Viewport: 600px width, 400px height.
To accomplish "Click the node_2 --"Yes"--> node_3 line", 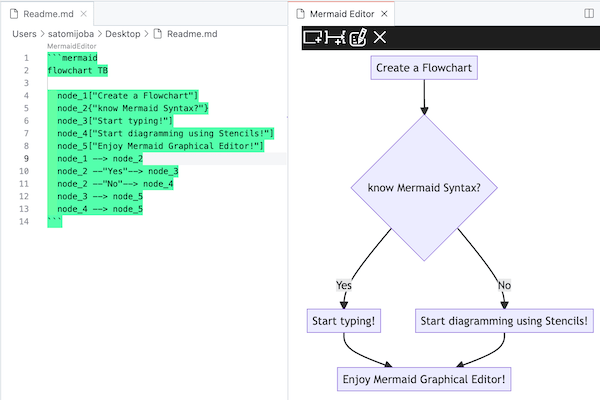I will click(117, 171).
